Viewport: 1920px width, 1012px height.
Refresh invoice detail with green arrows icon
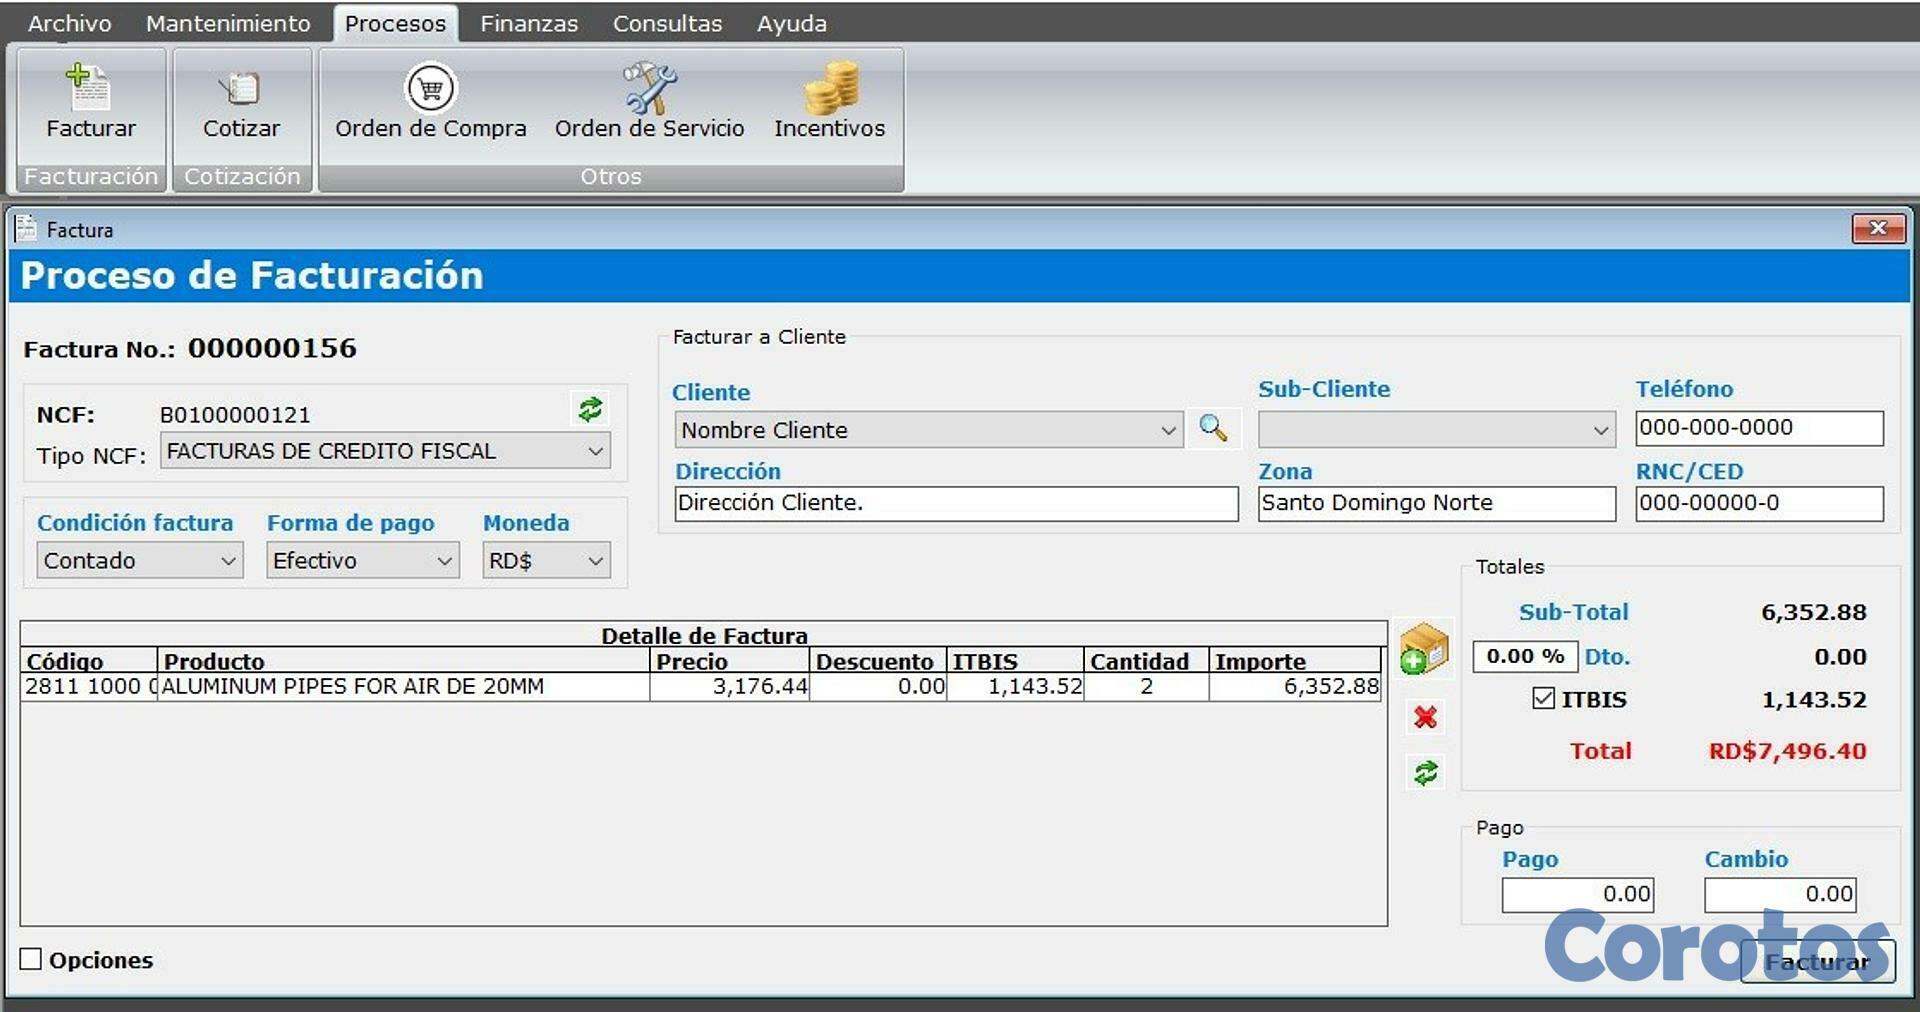point(1424,772)
